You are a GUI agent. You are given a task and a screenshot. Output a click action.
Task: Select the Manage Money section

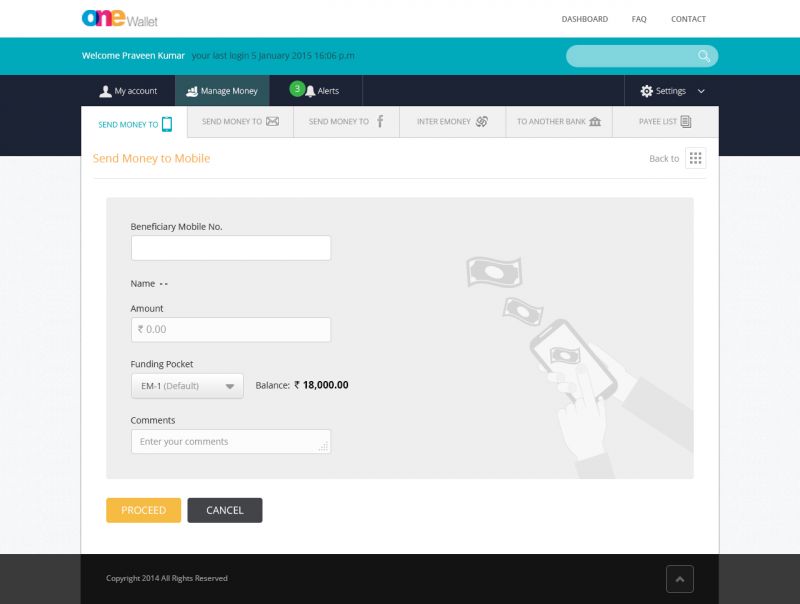(222, 91)
